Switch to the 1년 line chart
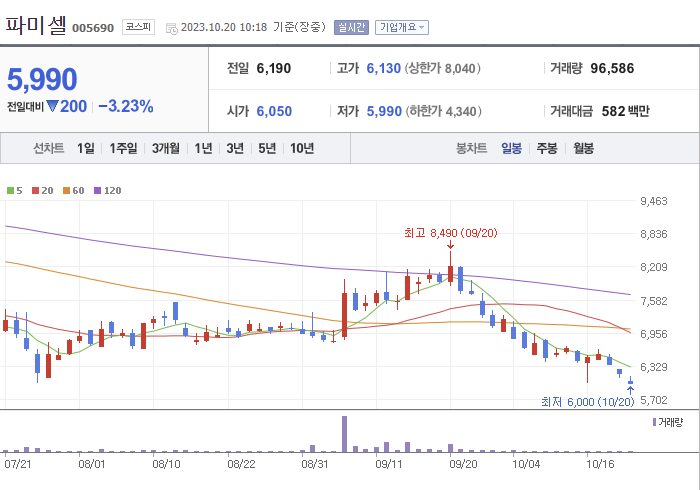The width and height of the screenshot is (700, 490). (203, 148)
